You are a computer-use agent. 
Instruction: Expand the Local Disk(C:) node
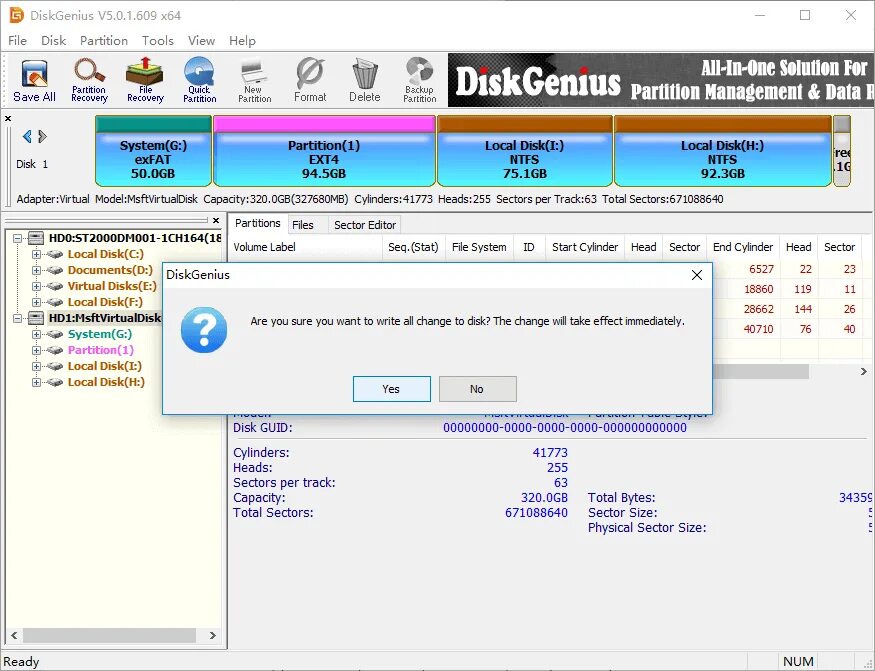pyautogui.click(x=36, y=253)
